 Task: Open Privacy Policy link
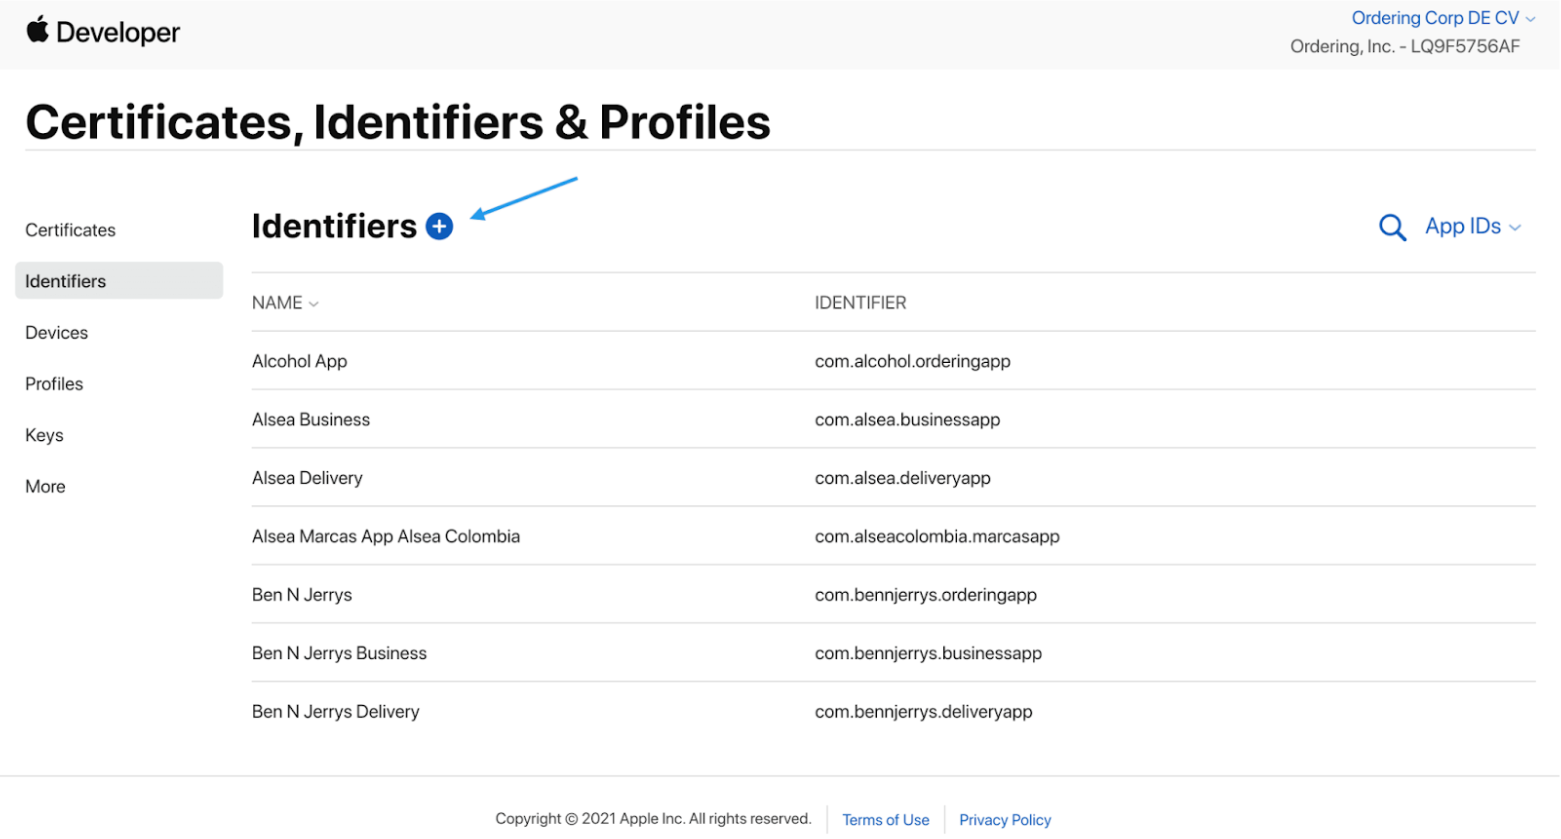1005,820
